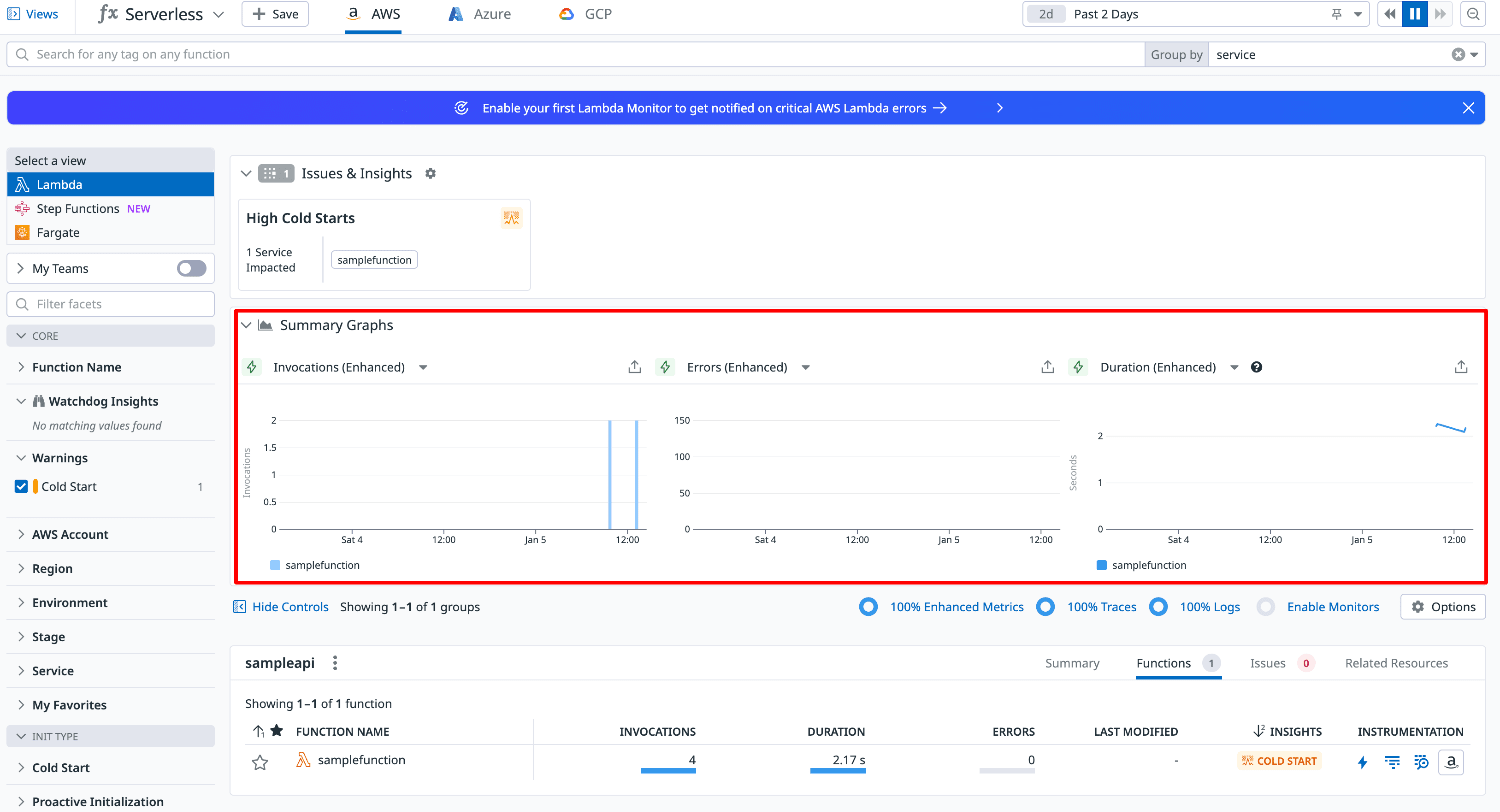Click the Duration help question mark icon

[1257, 367]
